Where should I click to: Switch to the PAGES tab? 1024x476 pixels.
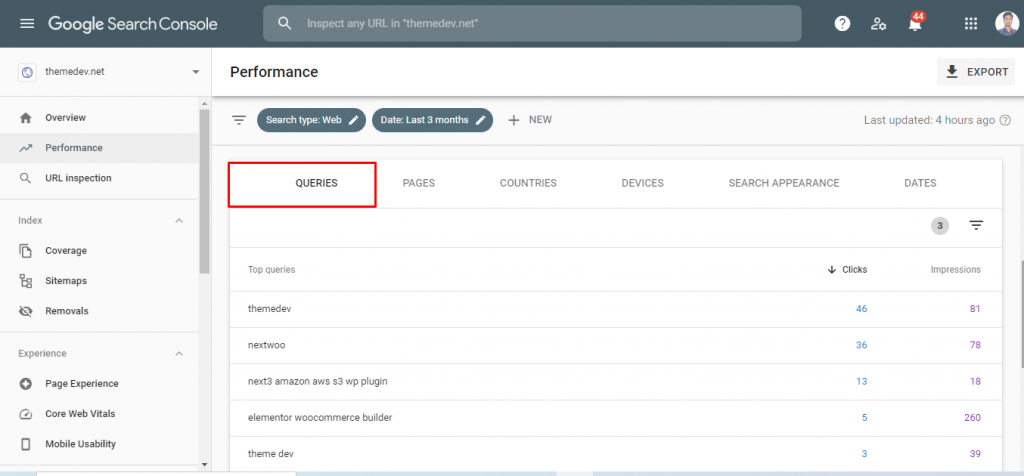tap(419, 183)
